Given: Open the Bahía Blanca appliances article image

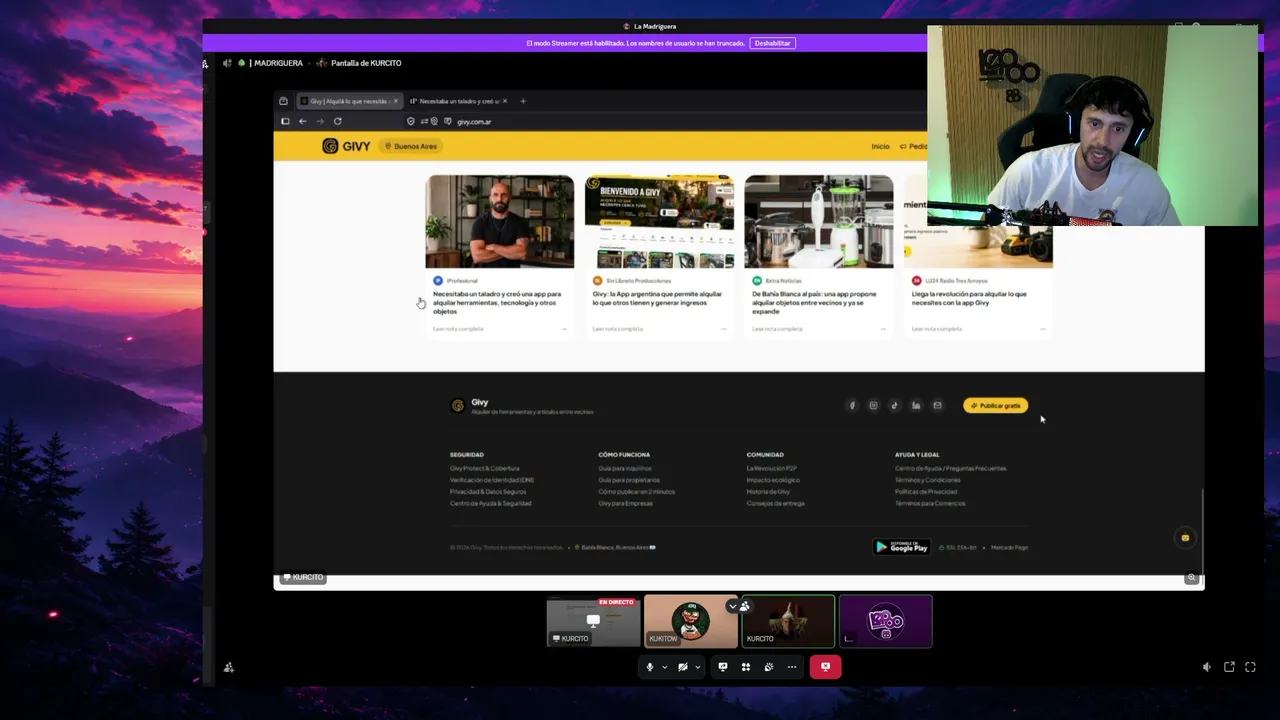Looking at the screenshot, I should (x=819, y=221).
